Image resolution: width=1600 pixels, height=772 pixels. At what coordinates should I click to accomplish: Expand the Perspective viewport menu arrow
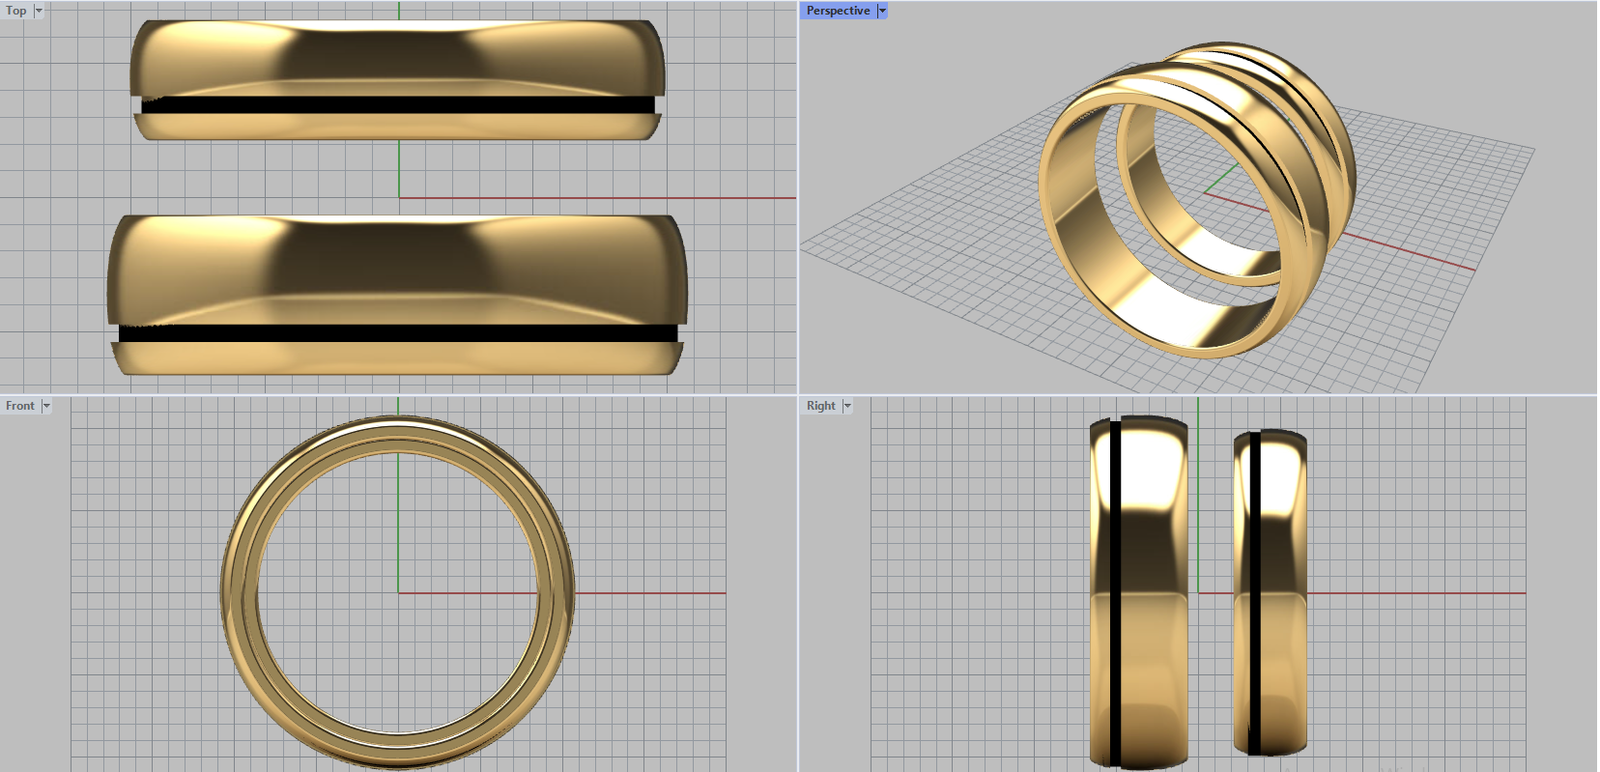tap(882, 11)
